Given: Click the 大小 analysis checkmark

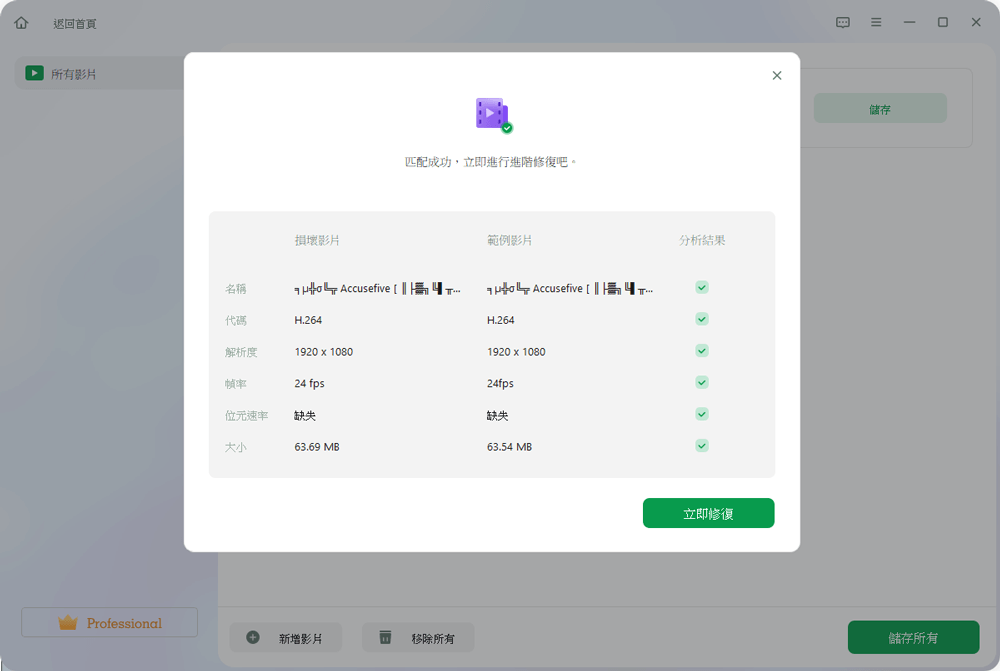Looking at the screenshot, I should 702,446.
